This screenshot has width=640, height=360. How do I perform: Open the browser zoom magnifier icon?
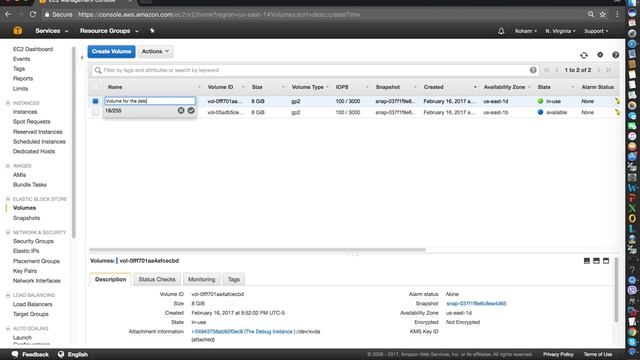click(591, 14)
